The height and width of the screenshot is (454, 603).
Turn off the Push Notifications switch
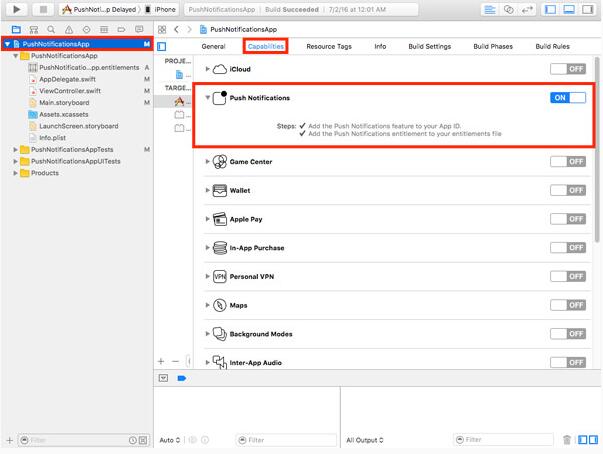(568, 98)
